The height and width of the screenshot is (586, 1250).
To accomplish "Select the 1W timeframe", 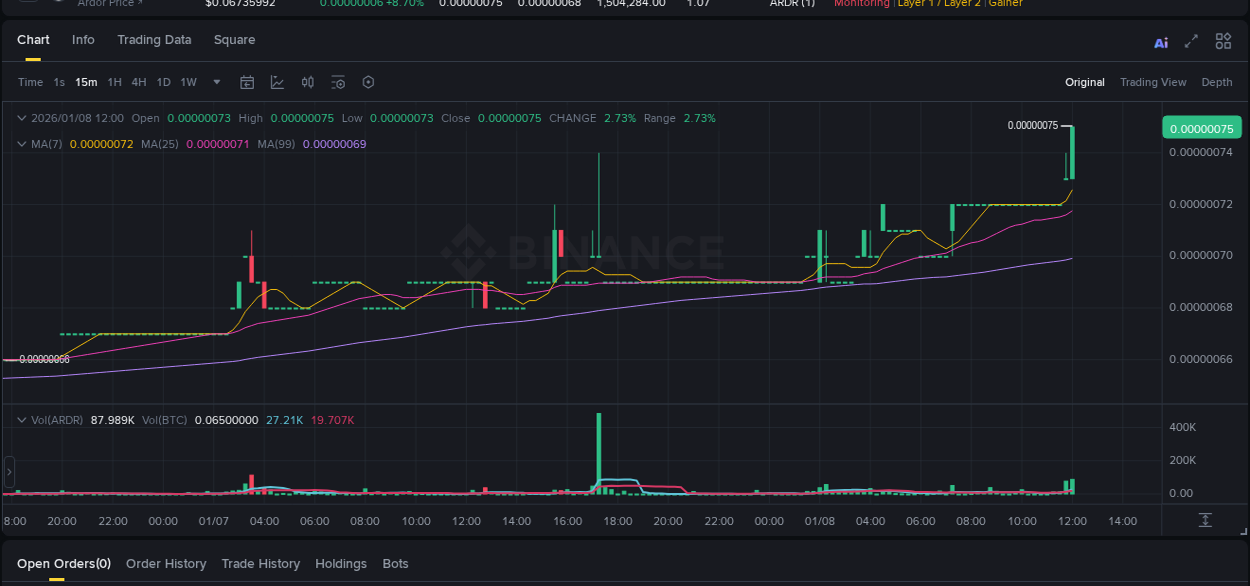I will click(x=188, y=82).
